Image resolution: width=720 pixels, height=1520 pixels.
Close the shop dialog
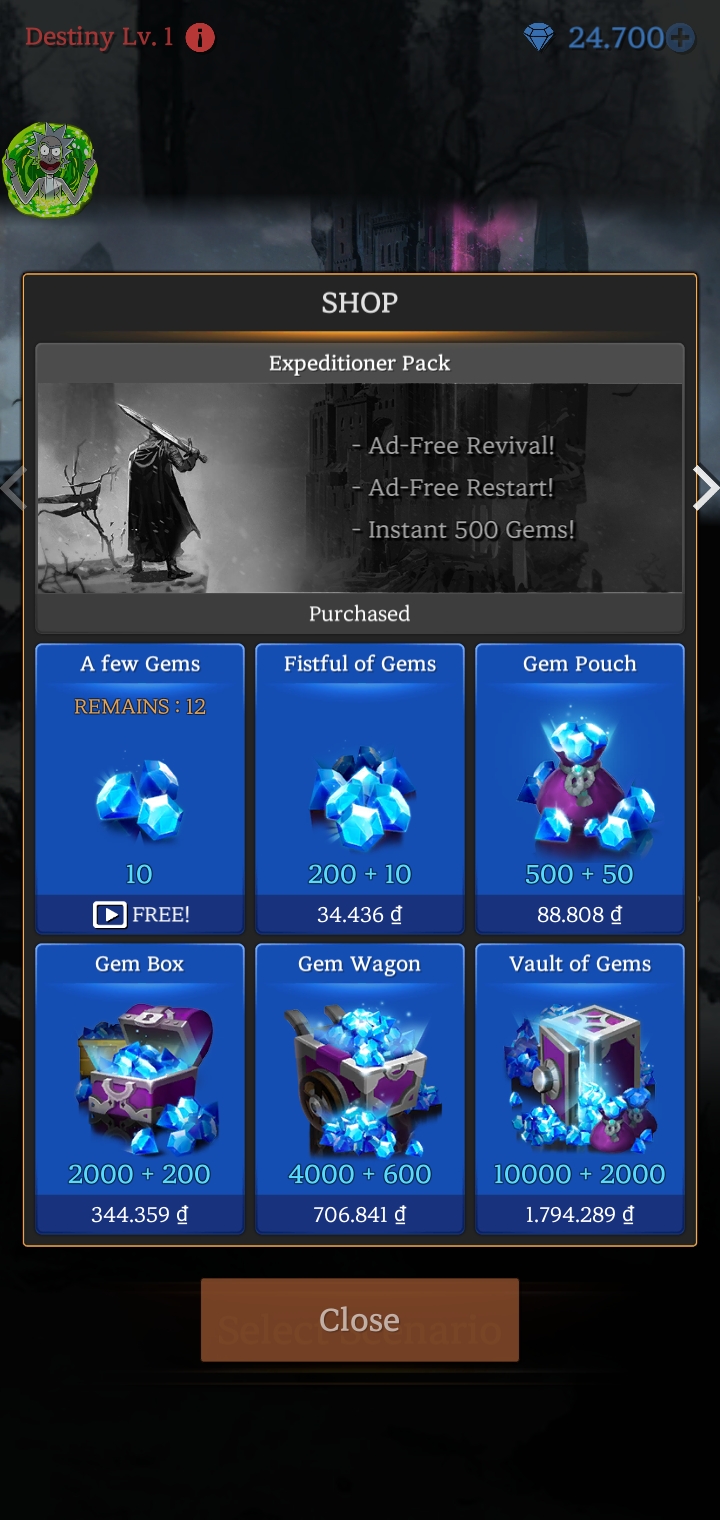point(360,1320)
